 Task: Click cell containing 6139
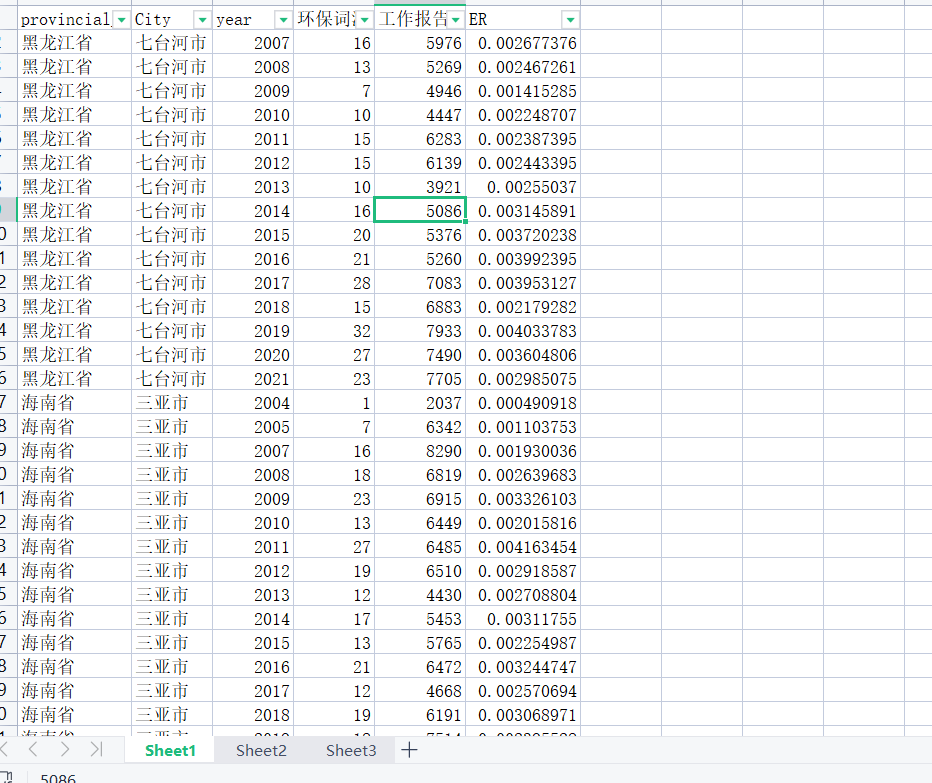point(420,162)
